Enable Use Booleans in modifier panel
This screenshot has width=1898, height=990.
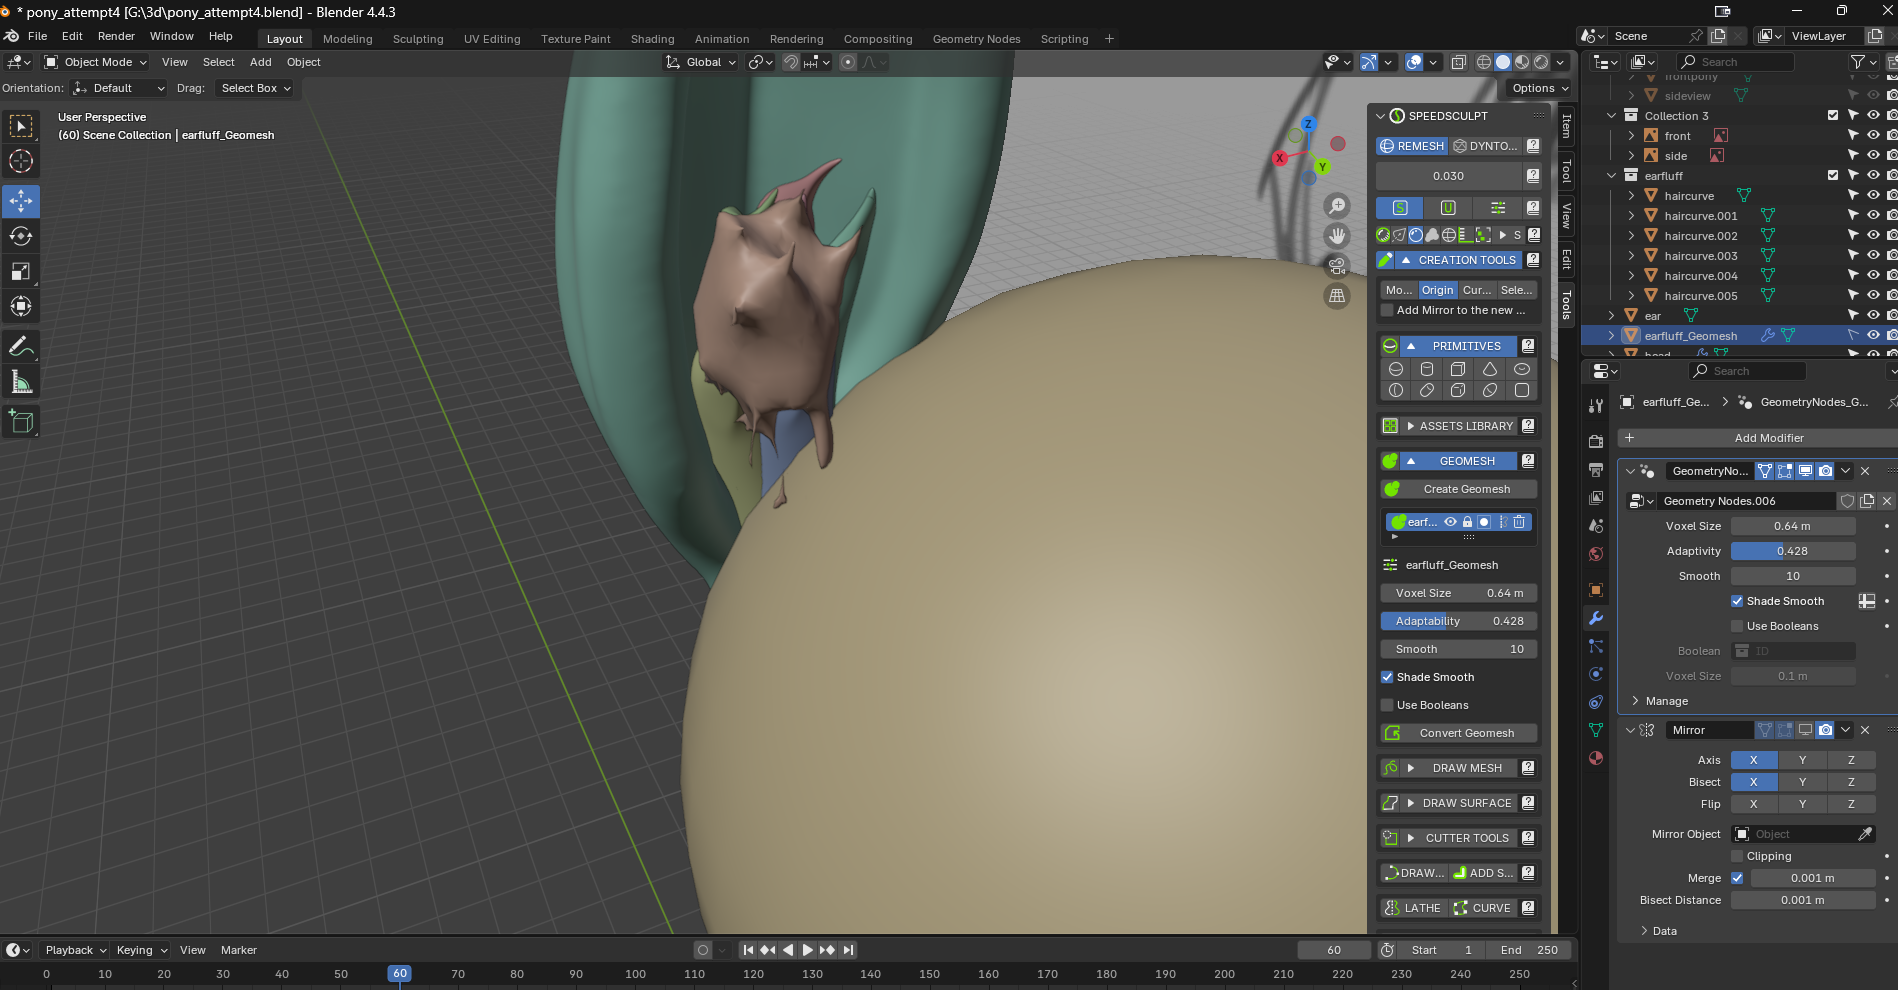(1737, 626)
